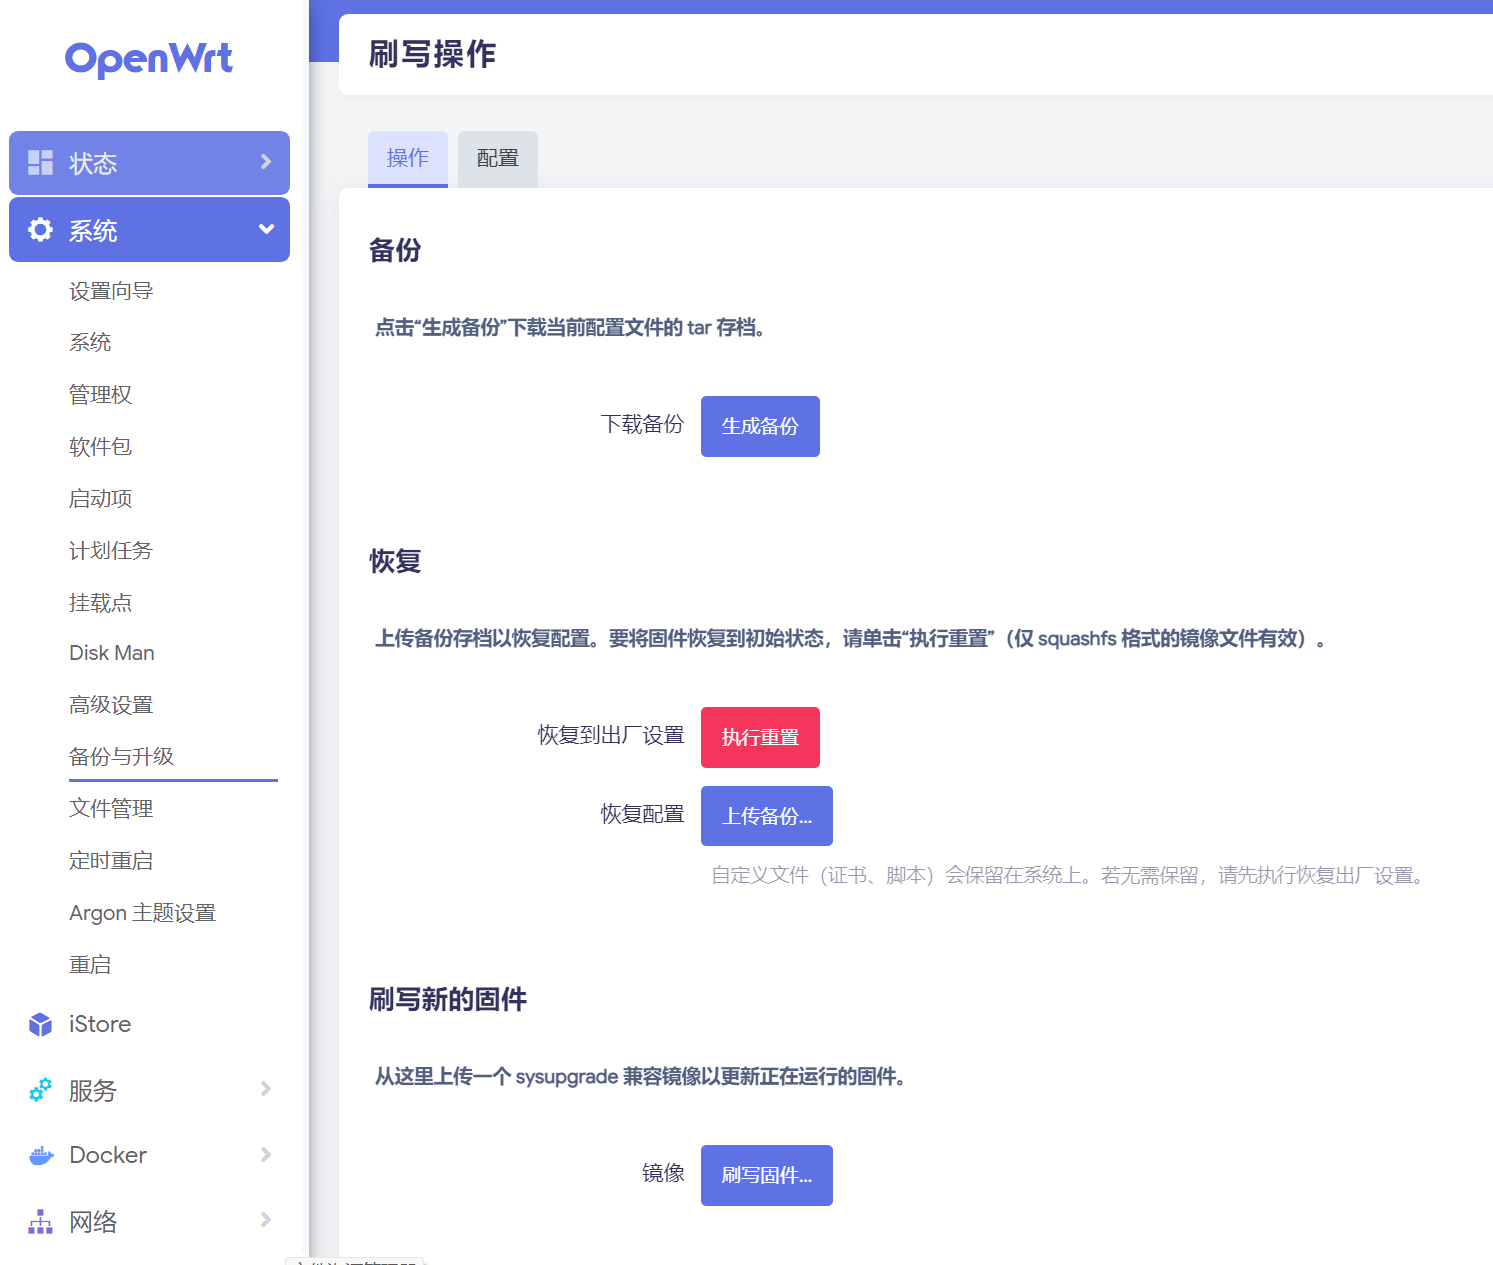The width and height of the screenshot is (1493, 1265).
Task: Open Argon 主题设置 page
Action: click(x=143, y=913)
